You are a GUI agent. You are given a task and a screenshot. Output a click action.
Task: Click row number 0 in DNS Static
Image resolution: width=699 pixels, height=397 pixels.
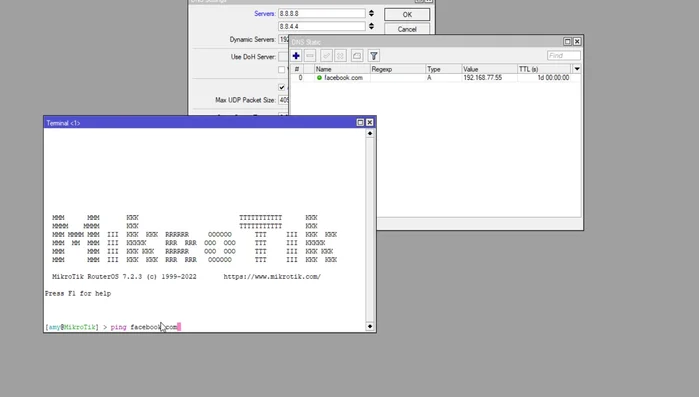pyautogui.click(x=300, y=78)
